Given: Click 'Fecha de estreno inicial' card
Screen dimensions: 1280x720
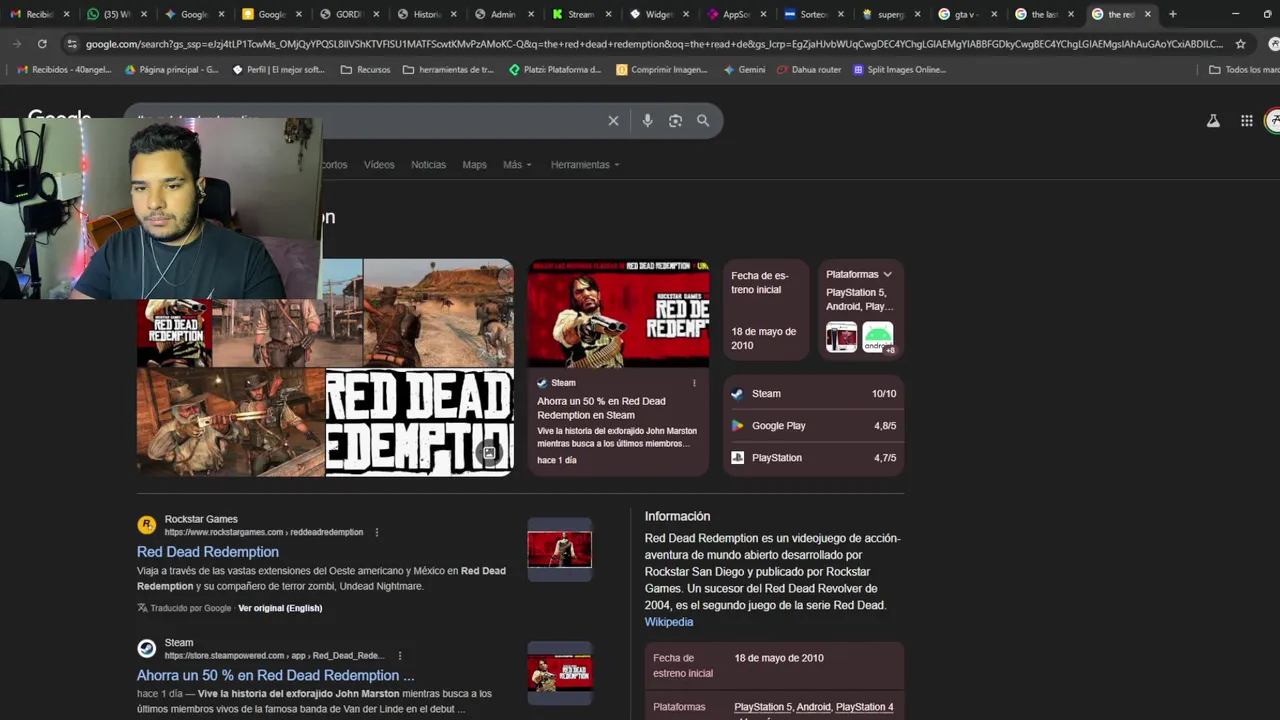Looking at the screenshot, I should click(766, 311).
